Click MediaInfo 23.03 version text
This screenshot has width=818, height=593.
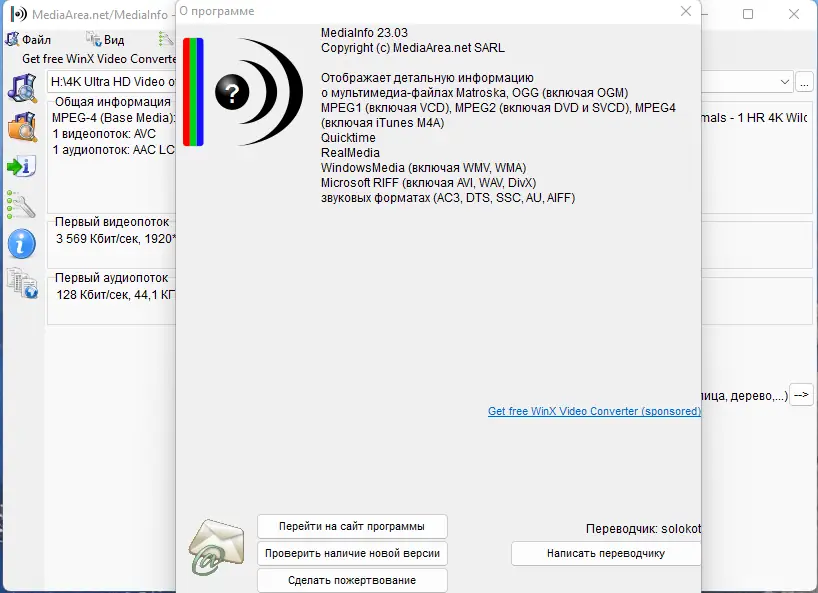pyautogui.click(x=364, y=33)
